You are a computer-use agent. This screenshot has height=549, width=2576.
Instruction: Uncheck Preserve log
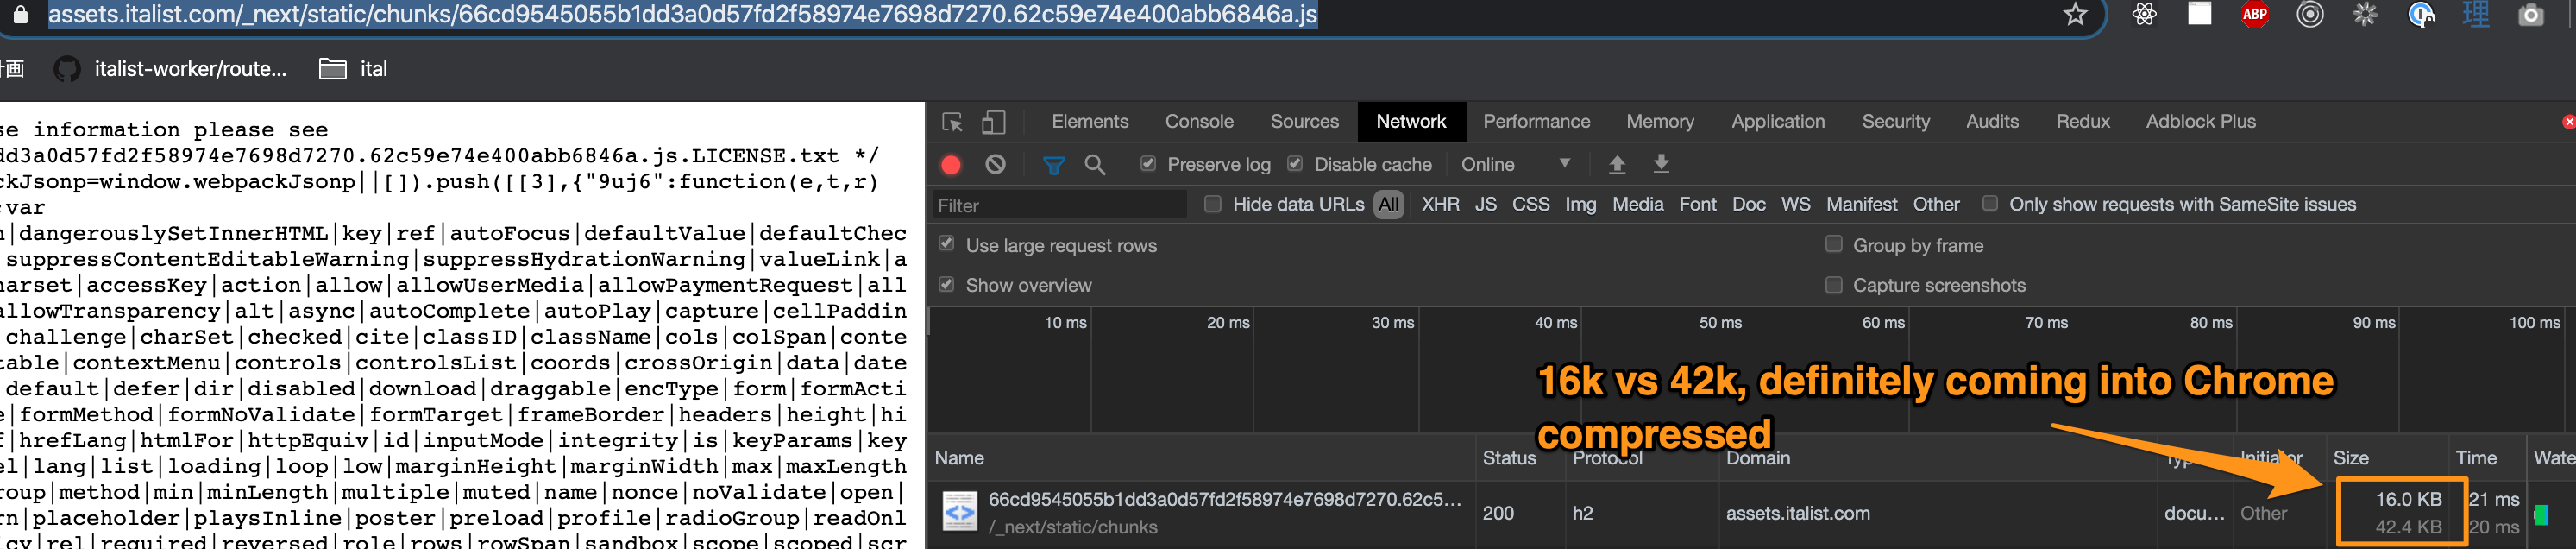(x=1148, y=163)
